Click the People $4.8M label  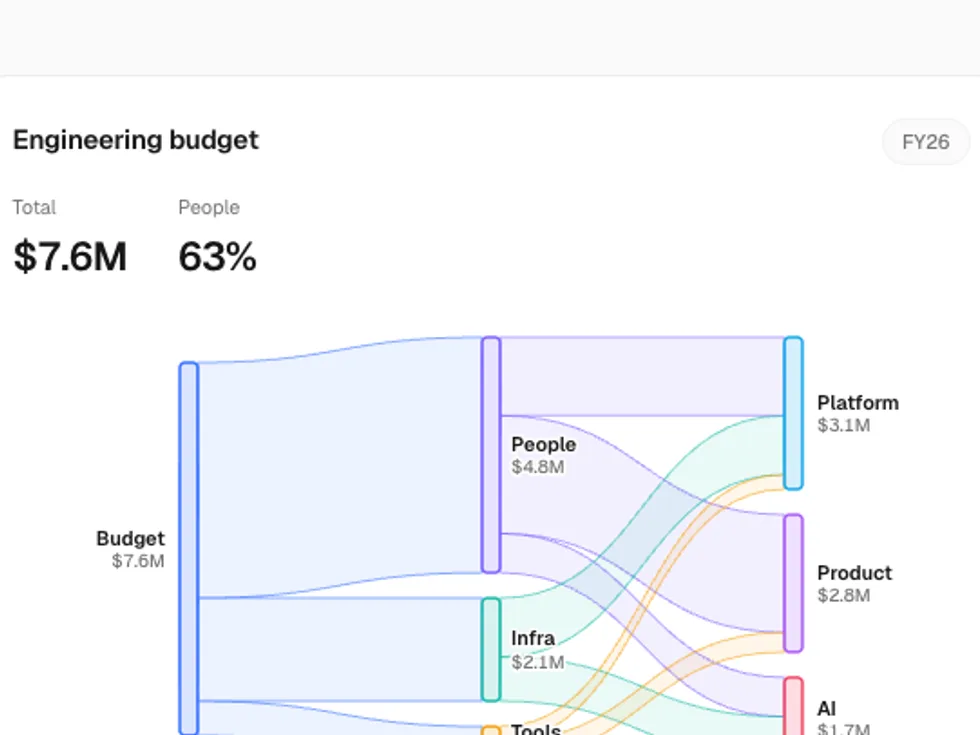click(x=543, y=455)
